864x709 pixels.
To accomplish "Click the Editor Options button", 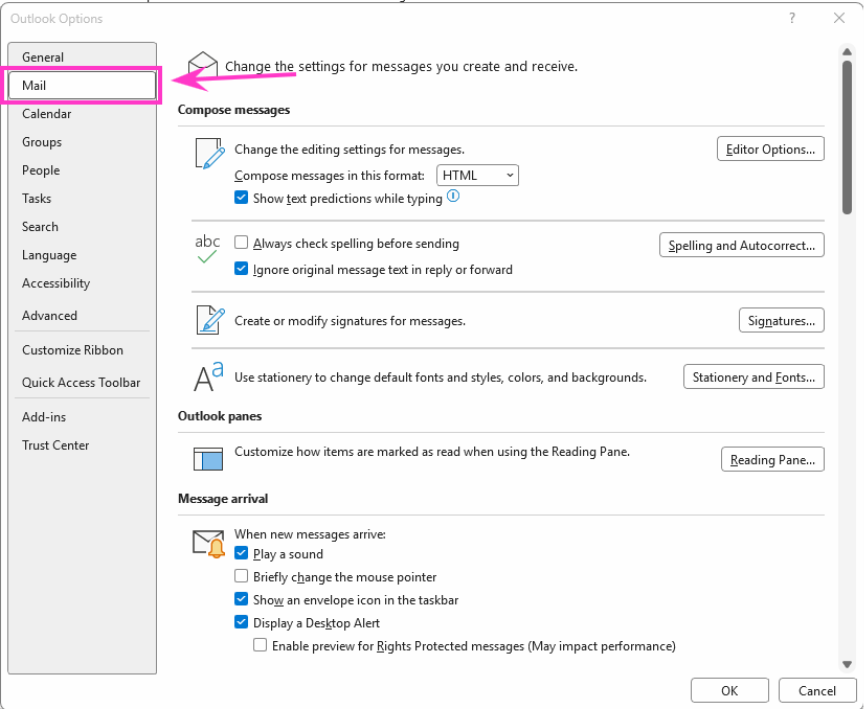I will coord(770,149).
